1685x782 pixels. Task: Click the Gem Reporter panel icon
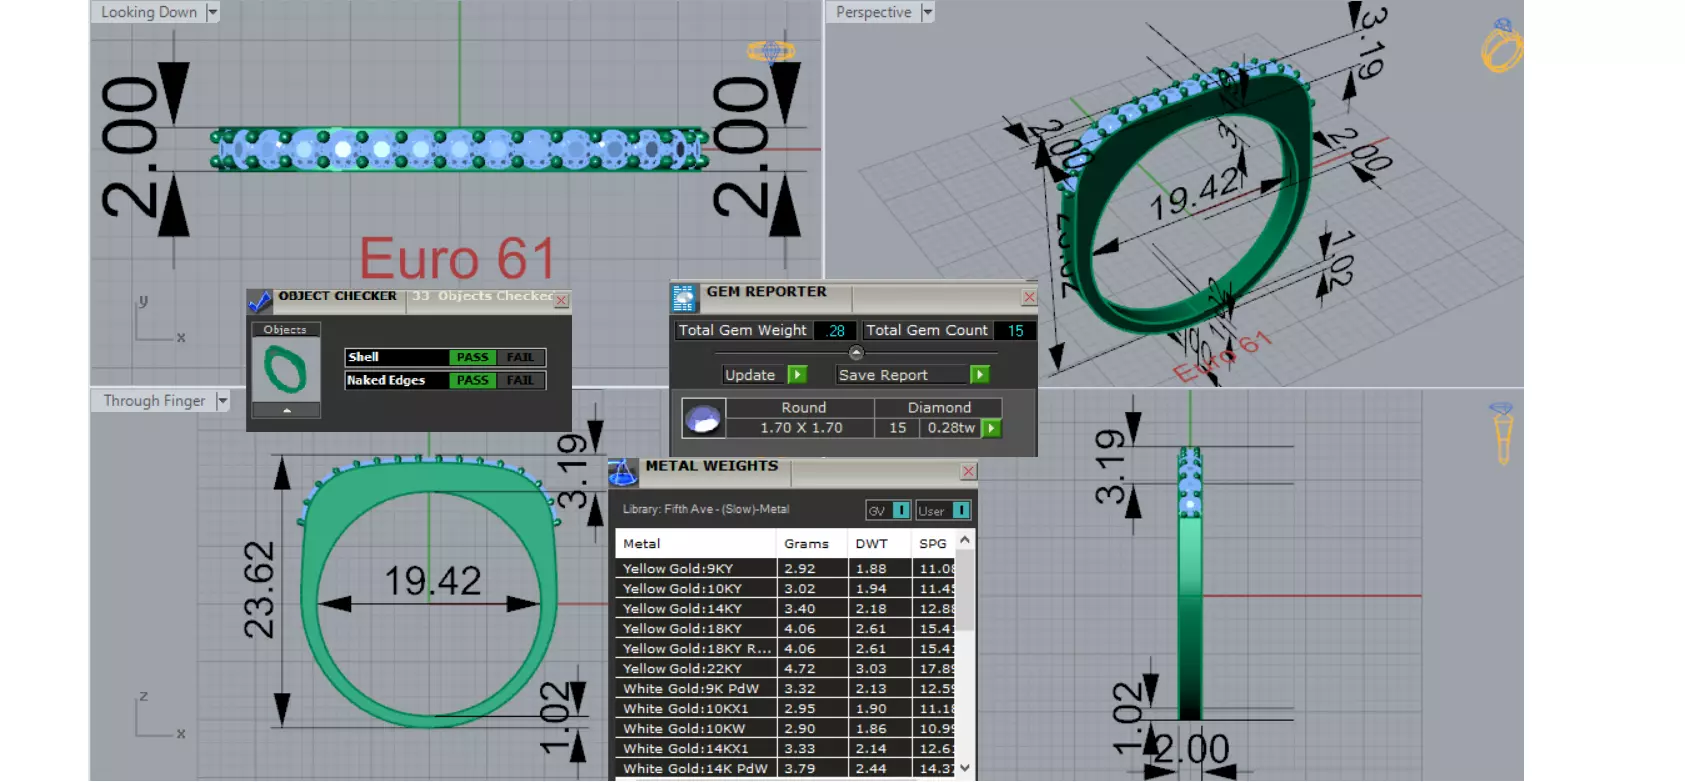(x=684, y=297)
